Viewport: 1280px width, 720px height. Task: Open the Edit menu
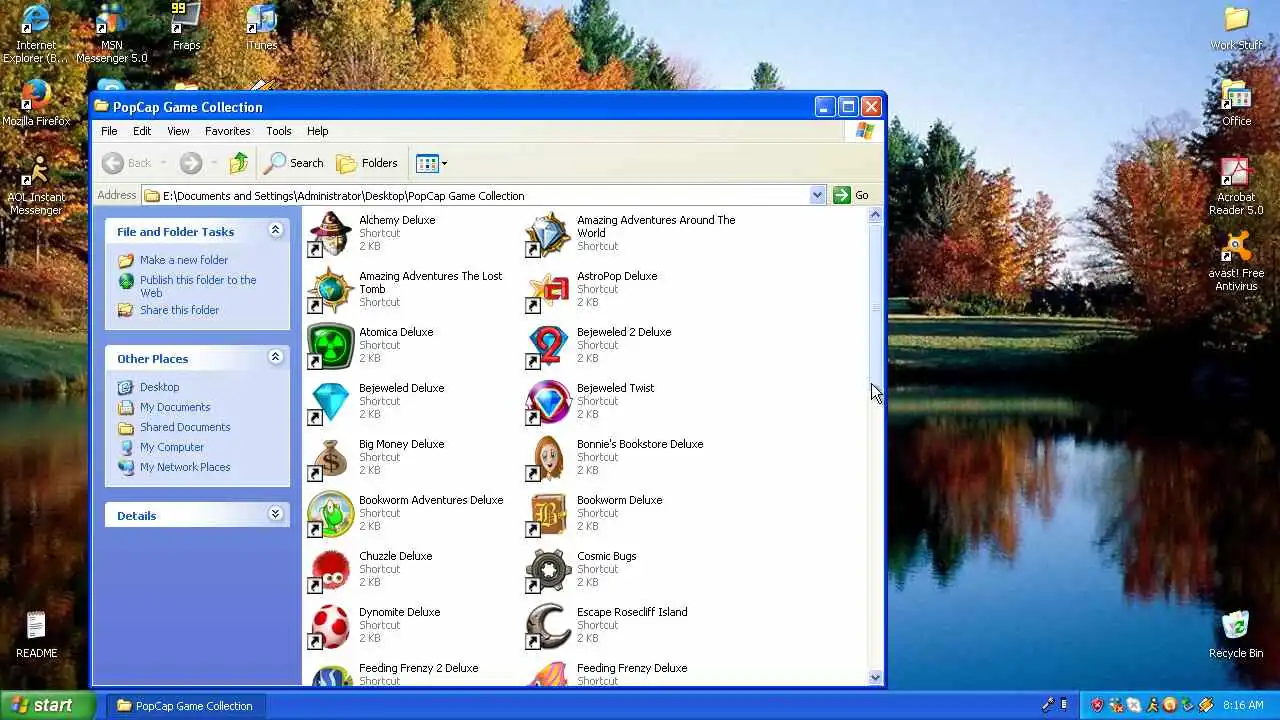(x=142, y=131)
